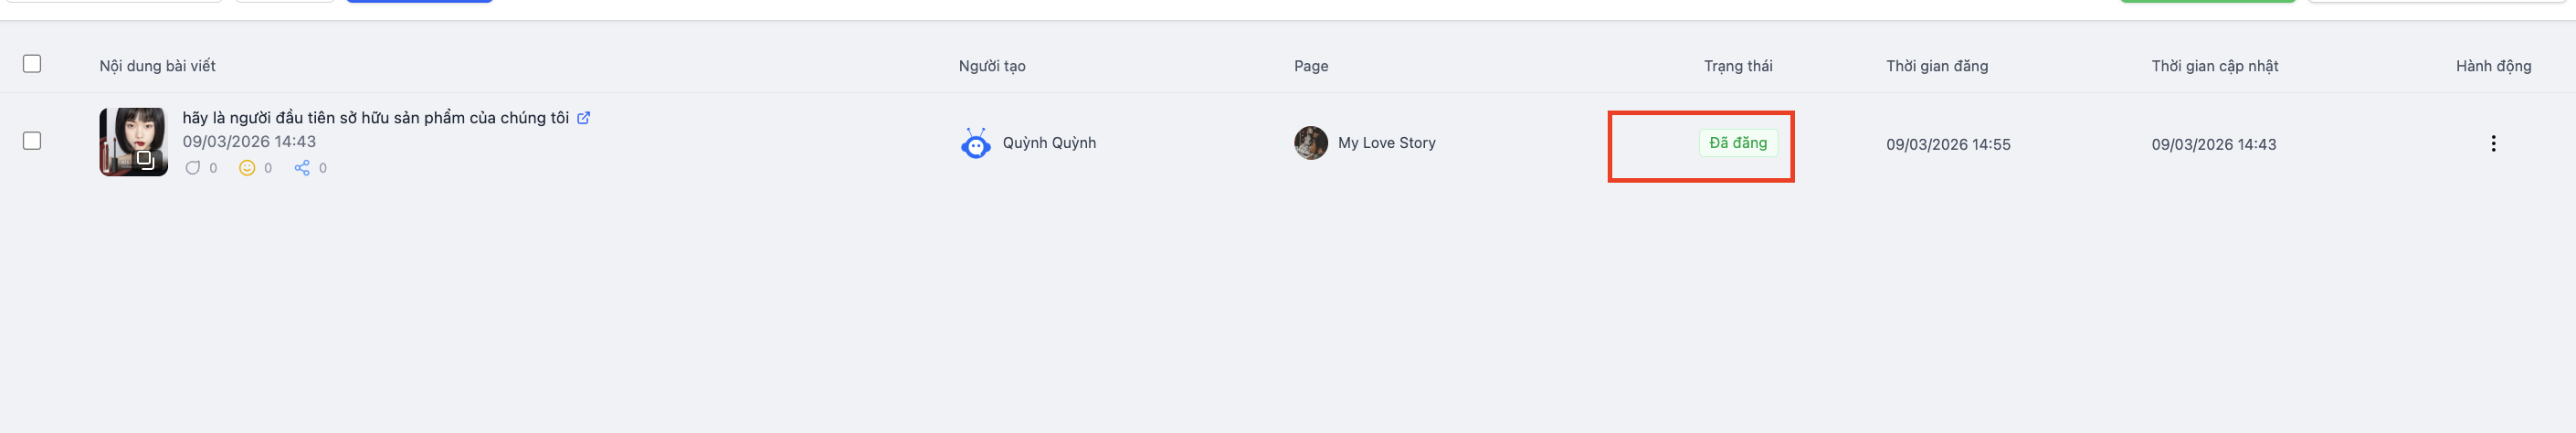2576x433 pixels.
Task: Click the "Trạng thái" column header
Action: tap(1738, 66)
